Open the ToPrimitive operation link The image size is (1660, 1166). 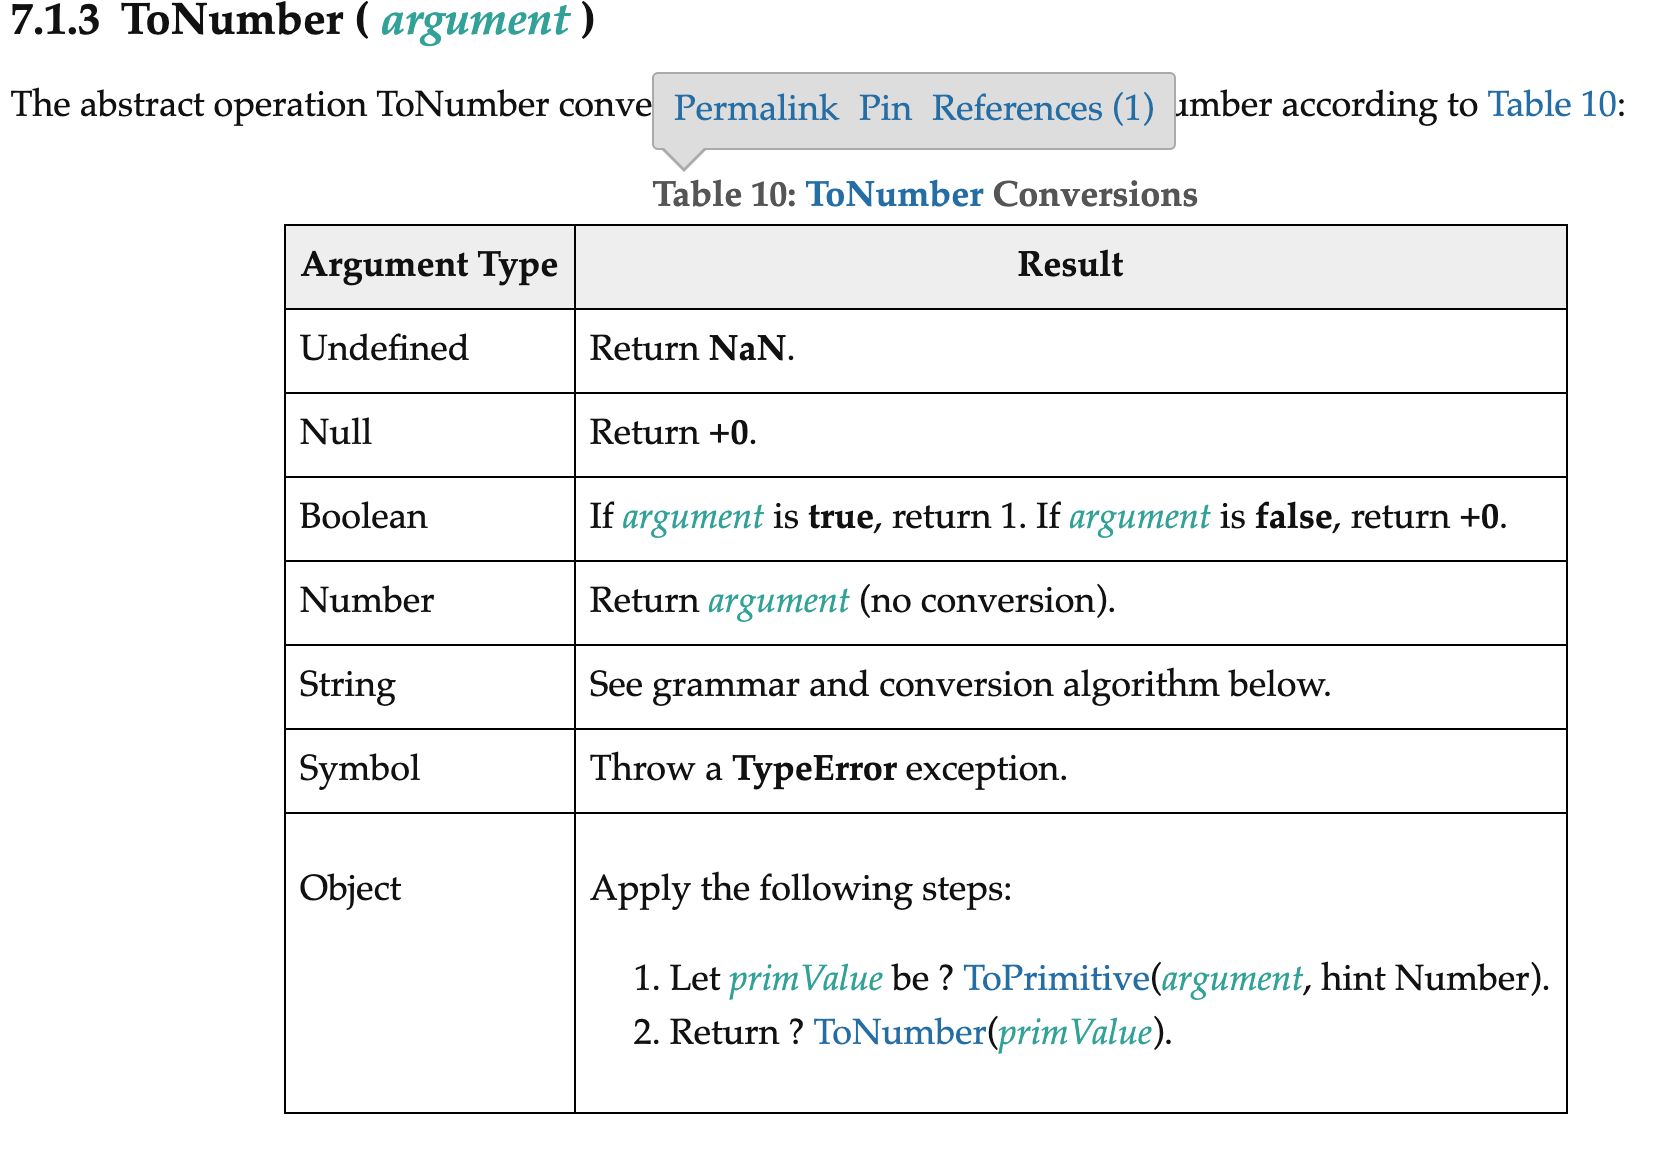click(1055, 978)
